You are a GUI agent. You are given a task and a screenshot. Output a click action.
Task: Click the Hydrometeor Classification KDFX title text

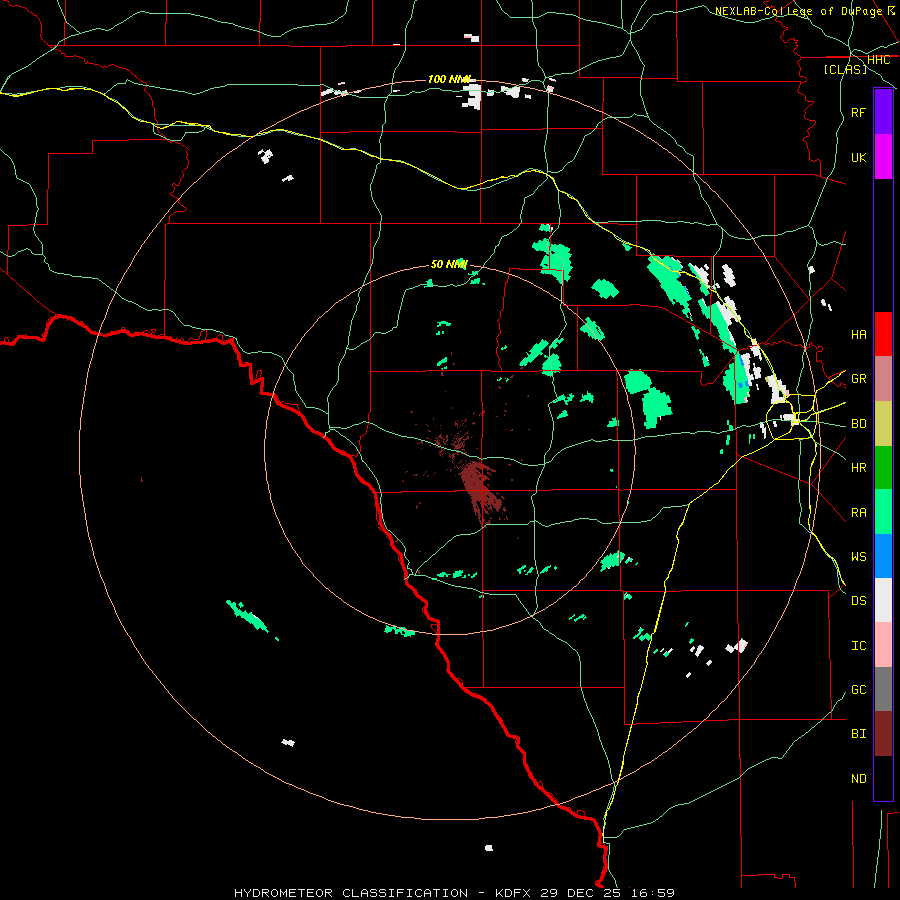point(454,893)
